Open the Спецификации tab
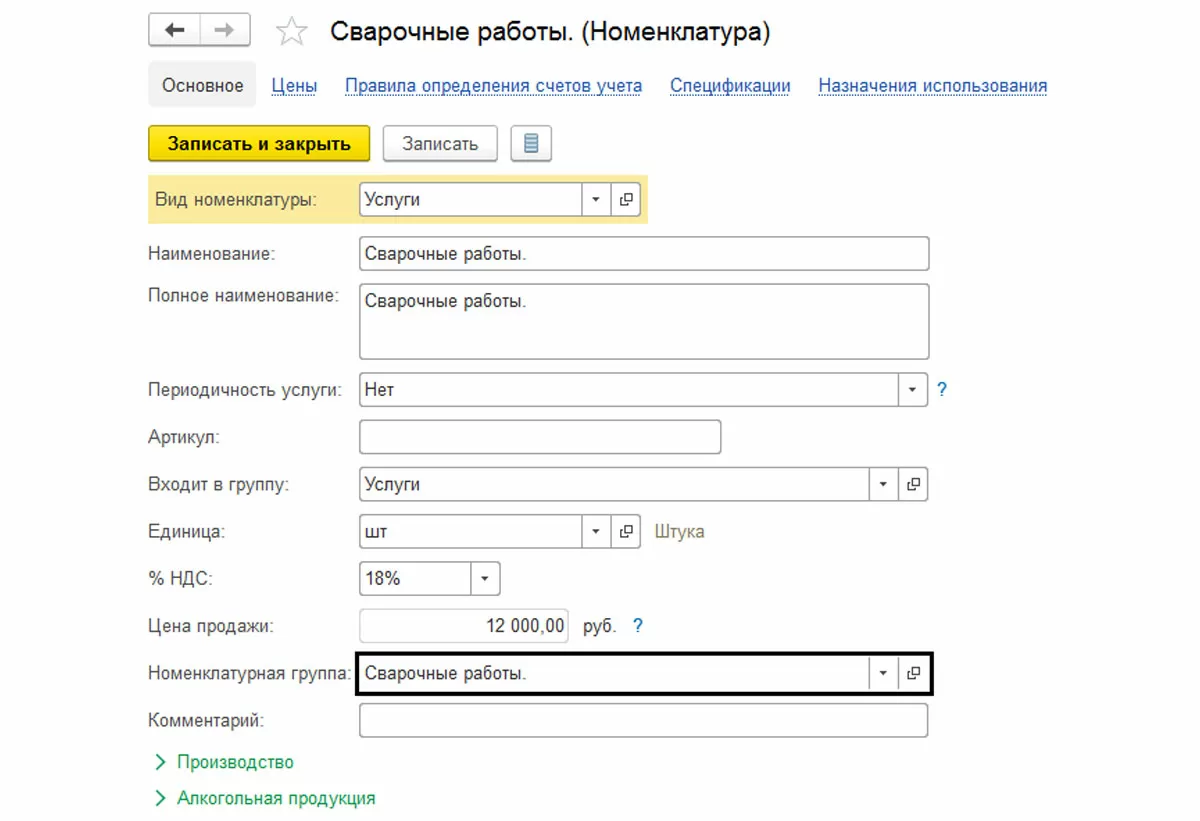This screenshot has height=821, width=1200. point(730,86)
